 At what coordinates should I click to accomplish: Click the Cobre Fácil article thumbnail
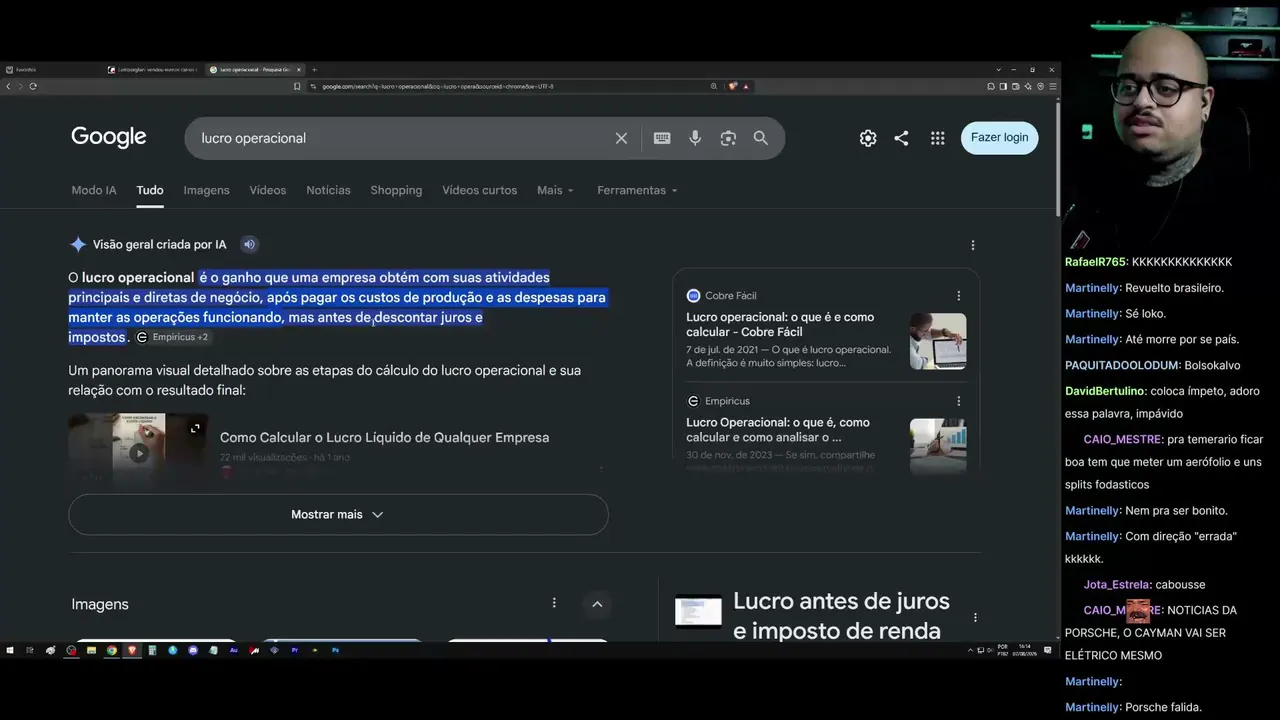click(938, 341)
